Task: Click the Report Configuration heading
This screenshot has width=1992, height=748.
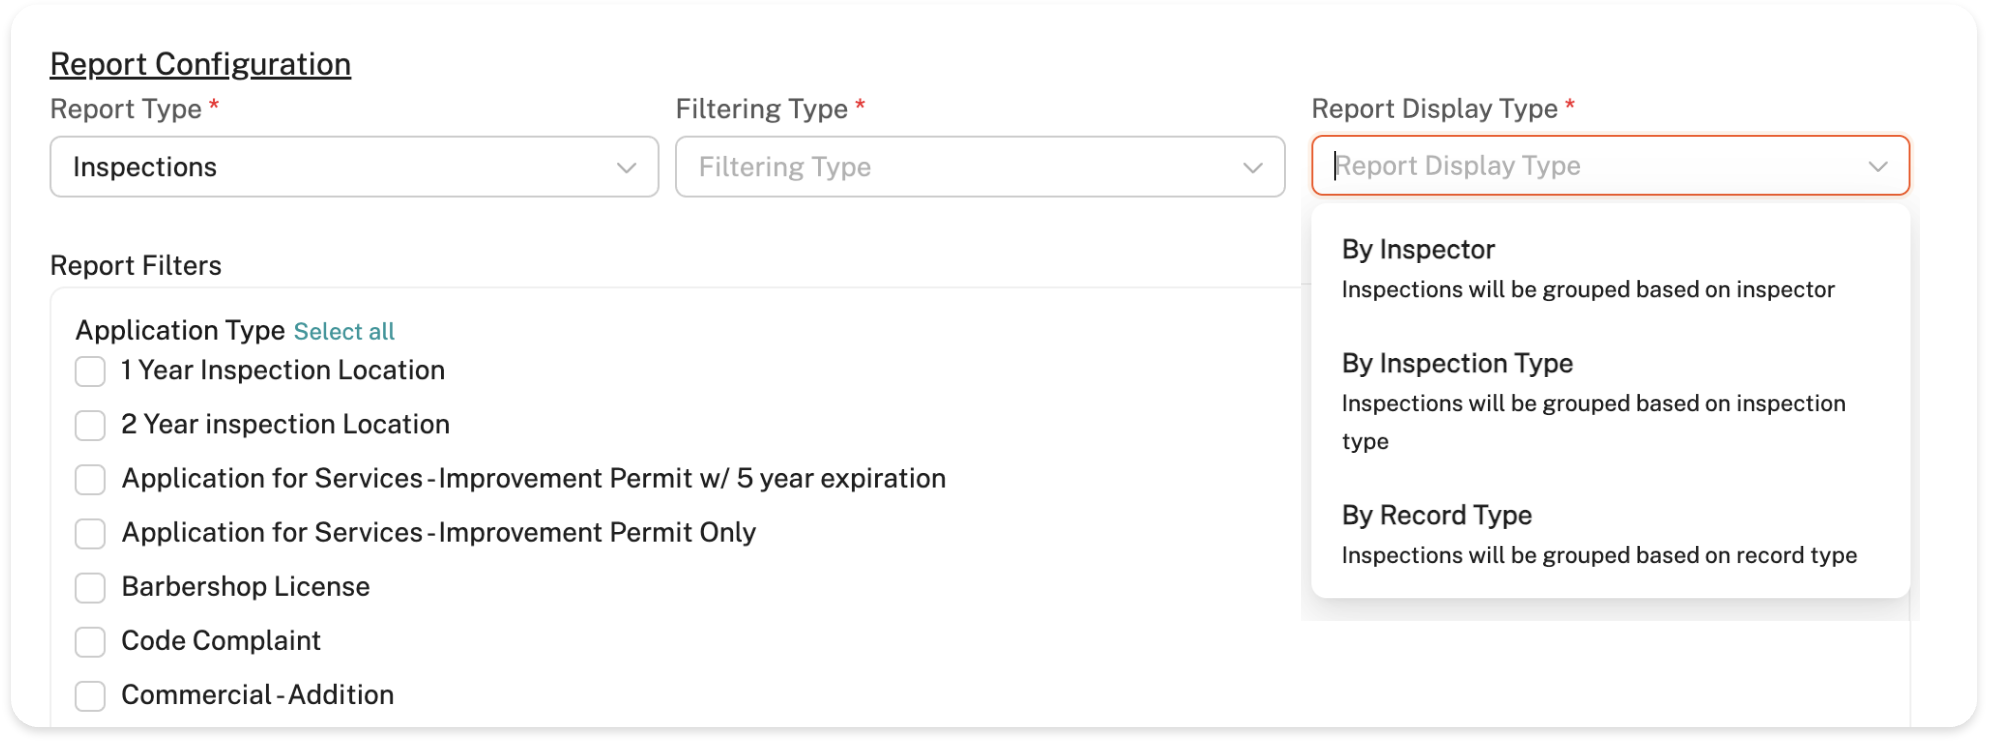Action: 200,64
